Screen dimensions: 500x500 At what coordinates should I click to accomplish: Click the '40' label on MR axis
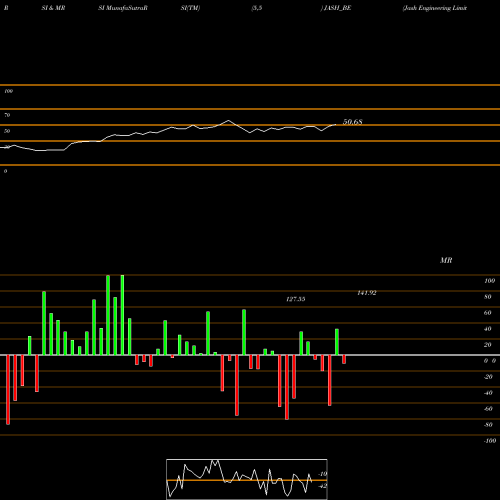click(488, 329)
